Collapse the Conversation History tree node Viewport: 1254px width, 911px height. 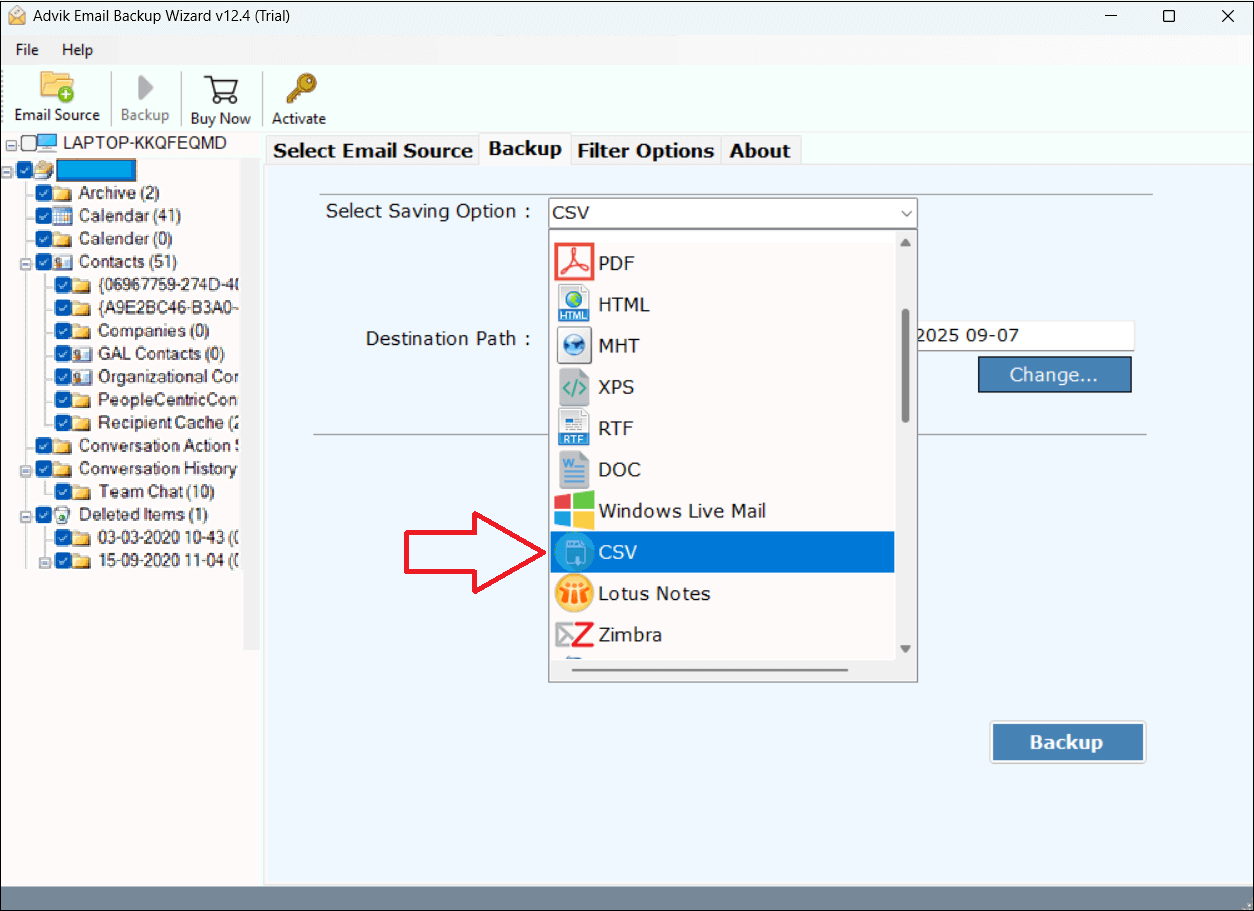pos(26,470)
